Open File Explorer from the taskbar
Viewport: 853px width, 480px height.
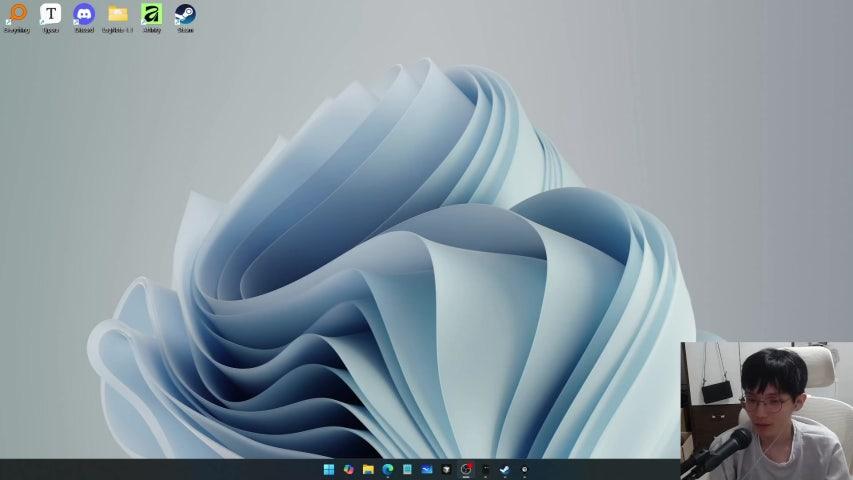(x=368, y=469)
